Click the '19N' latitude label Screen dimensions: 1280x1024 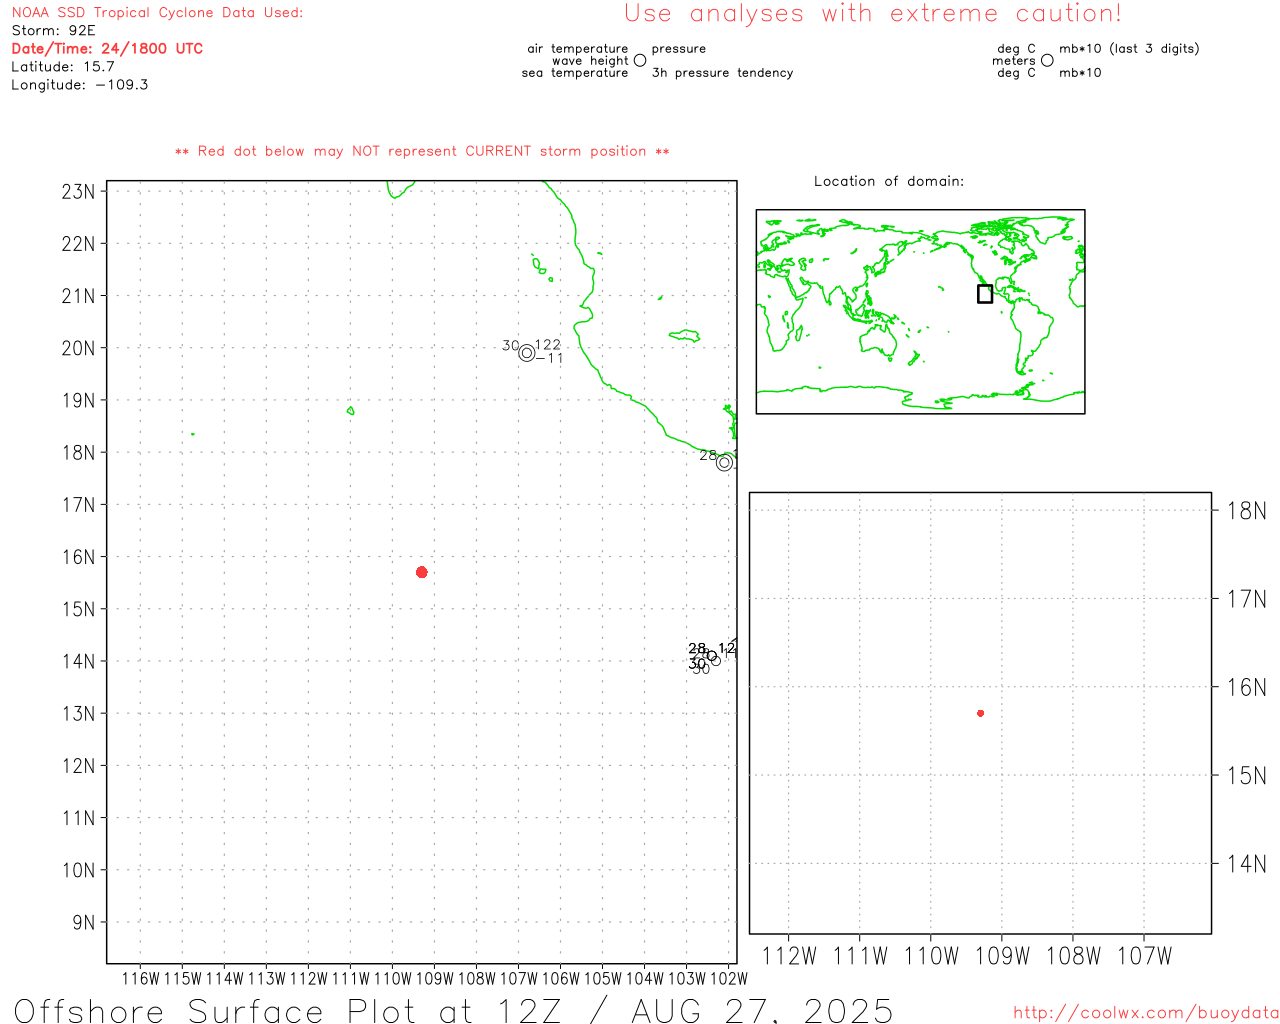(79, 400)
